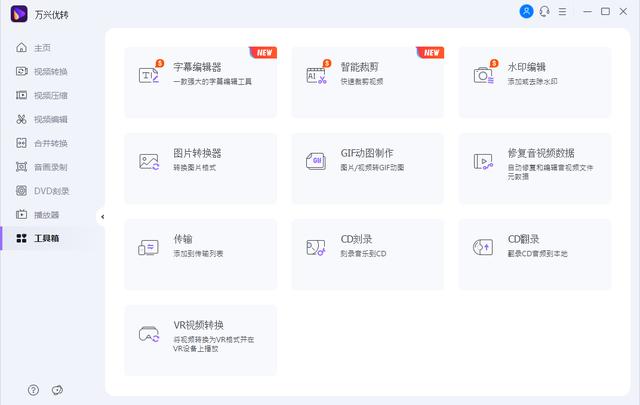Click the 智能裁剪 AI scissors icon

(316, 76)
